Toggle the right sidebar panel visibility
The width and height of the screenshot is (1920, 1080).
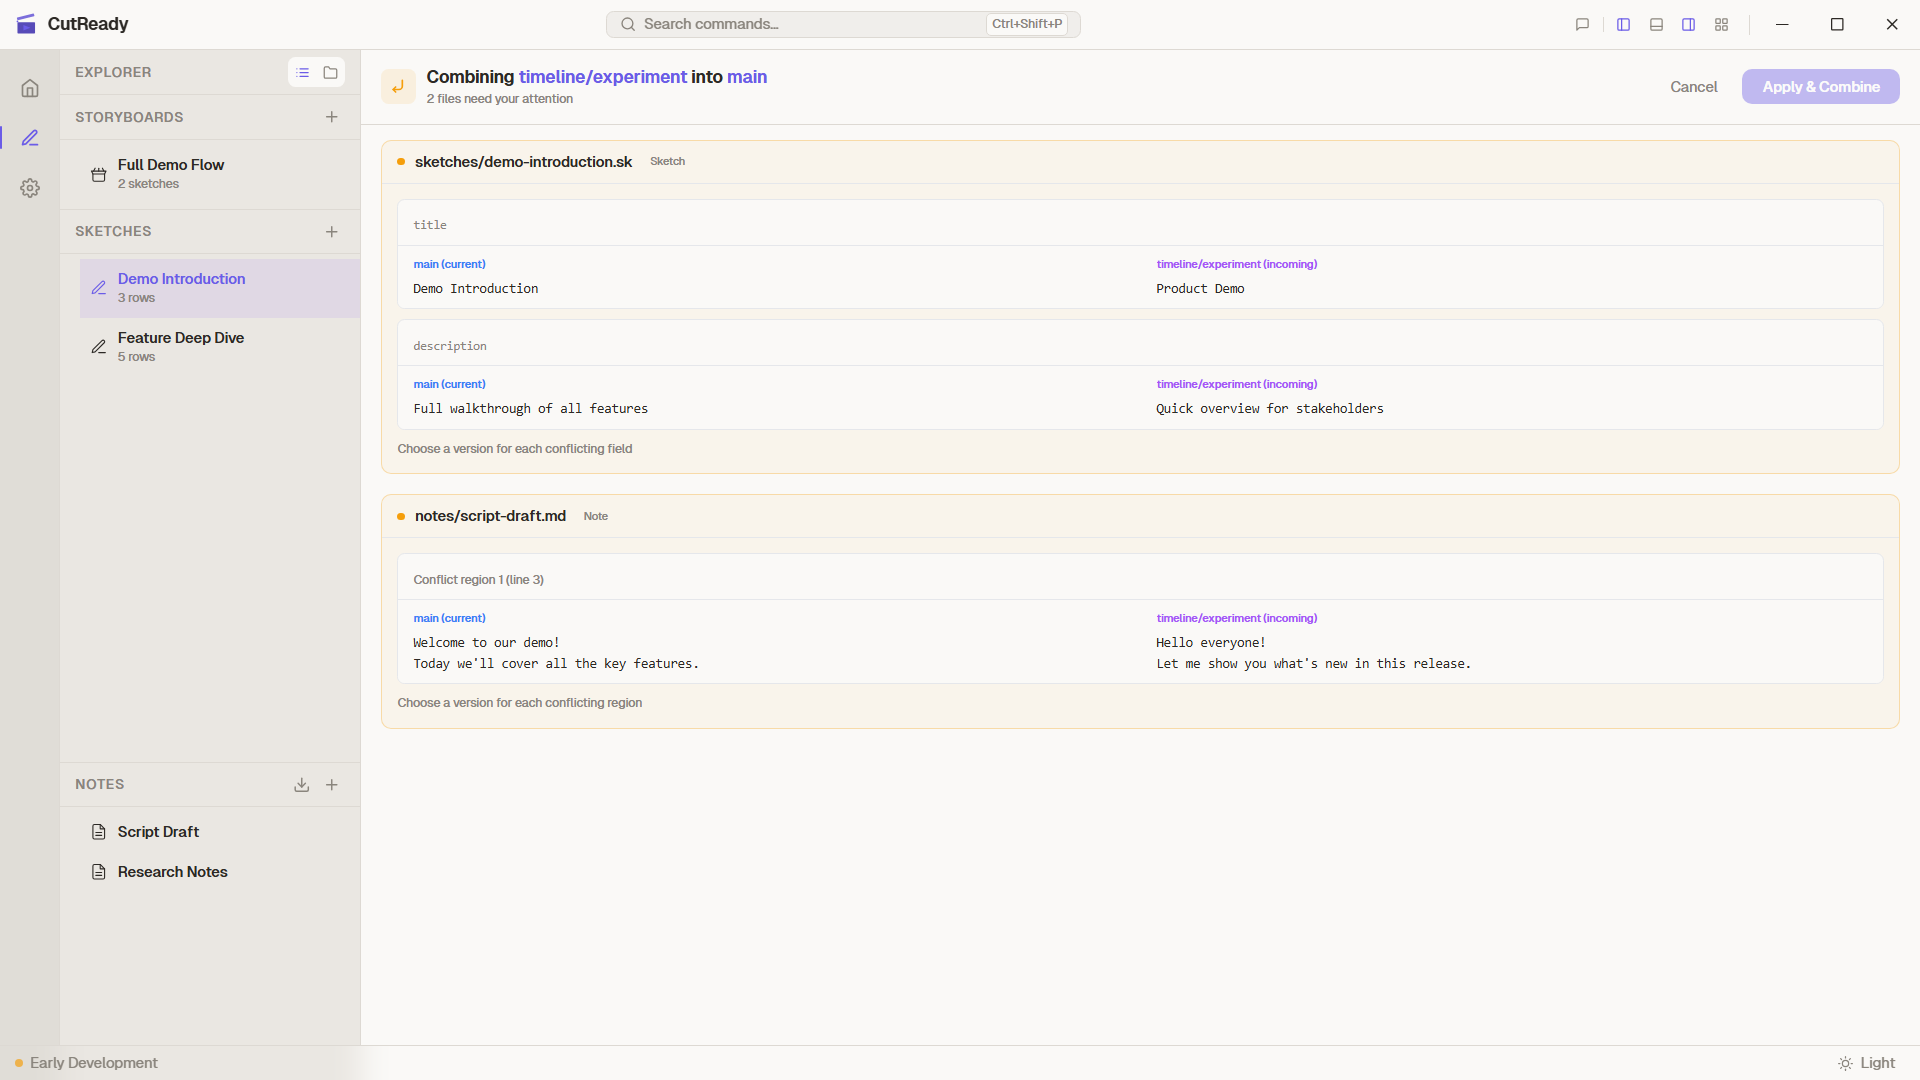pyautogui.click(x=1688, y=24)
